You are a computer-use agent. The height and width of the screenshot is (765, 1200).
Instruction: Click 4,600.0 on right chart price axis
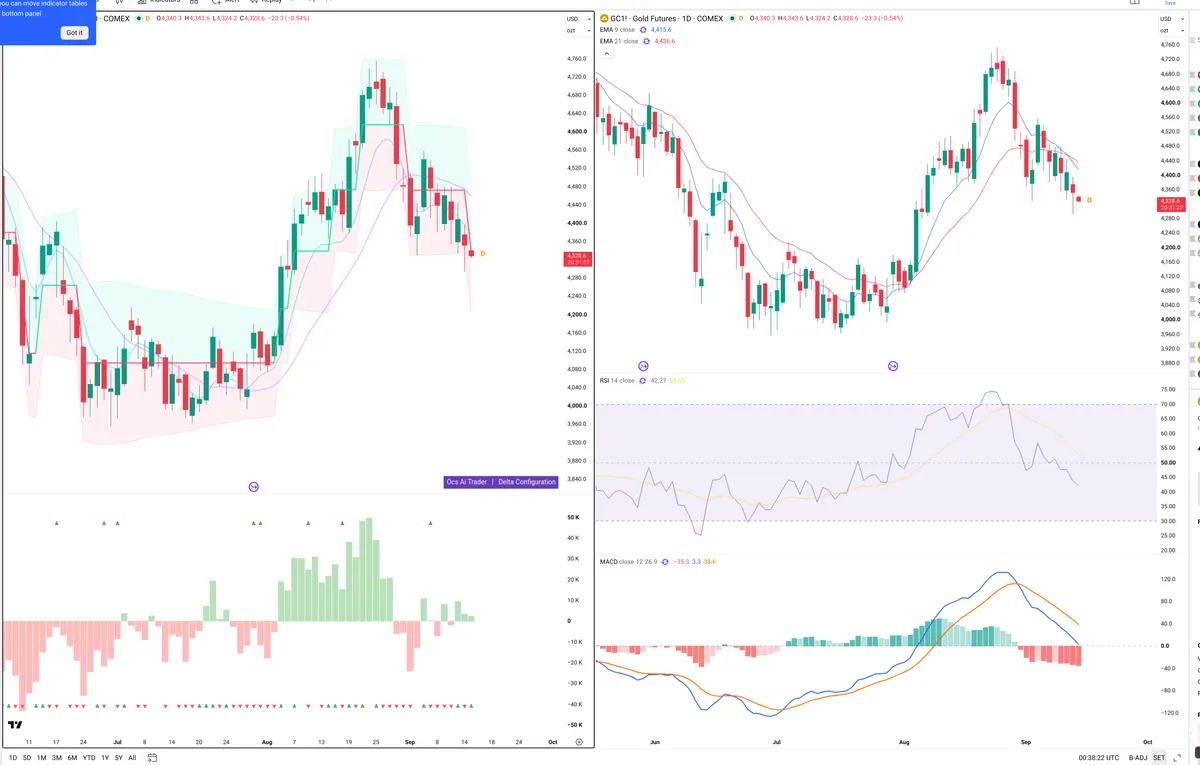(1171, 103)
